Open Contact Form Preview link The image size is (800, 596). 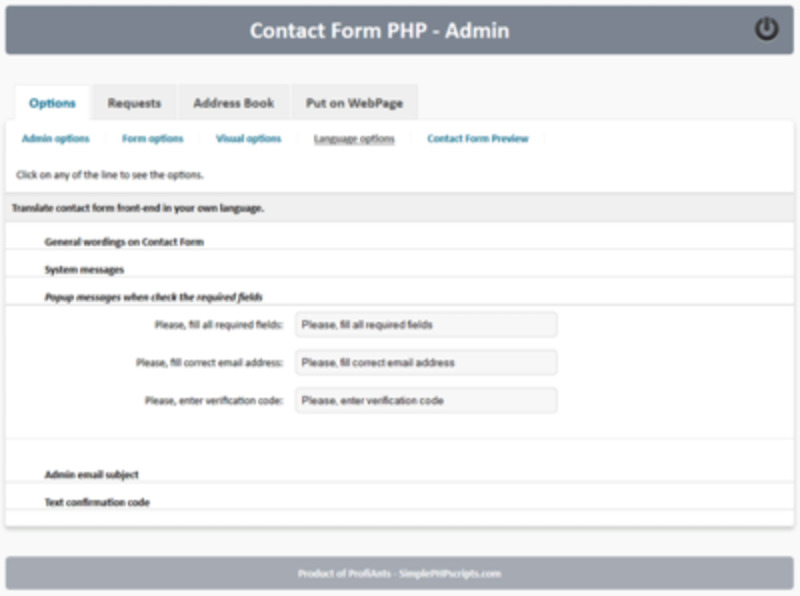[x=478, y=139]
